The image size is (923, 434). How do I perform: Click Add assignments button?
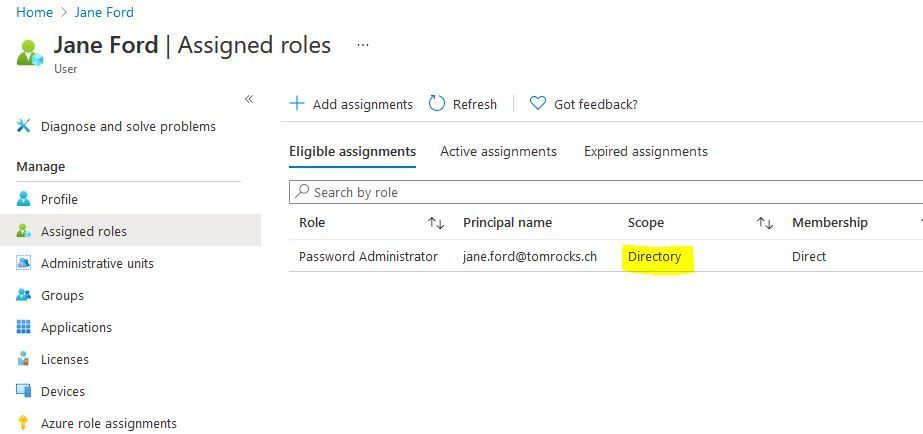click(x=351, y=104)
